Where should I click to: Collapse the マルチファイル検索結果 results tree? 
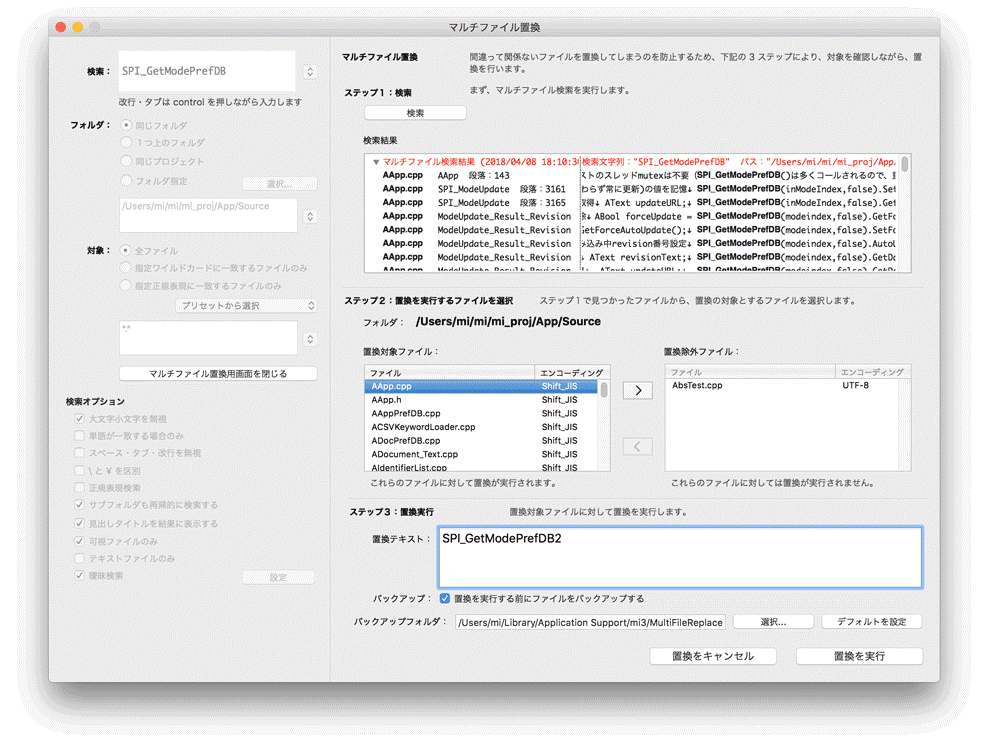376,162
